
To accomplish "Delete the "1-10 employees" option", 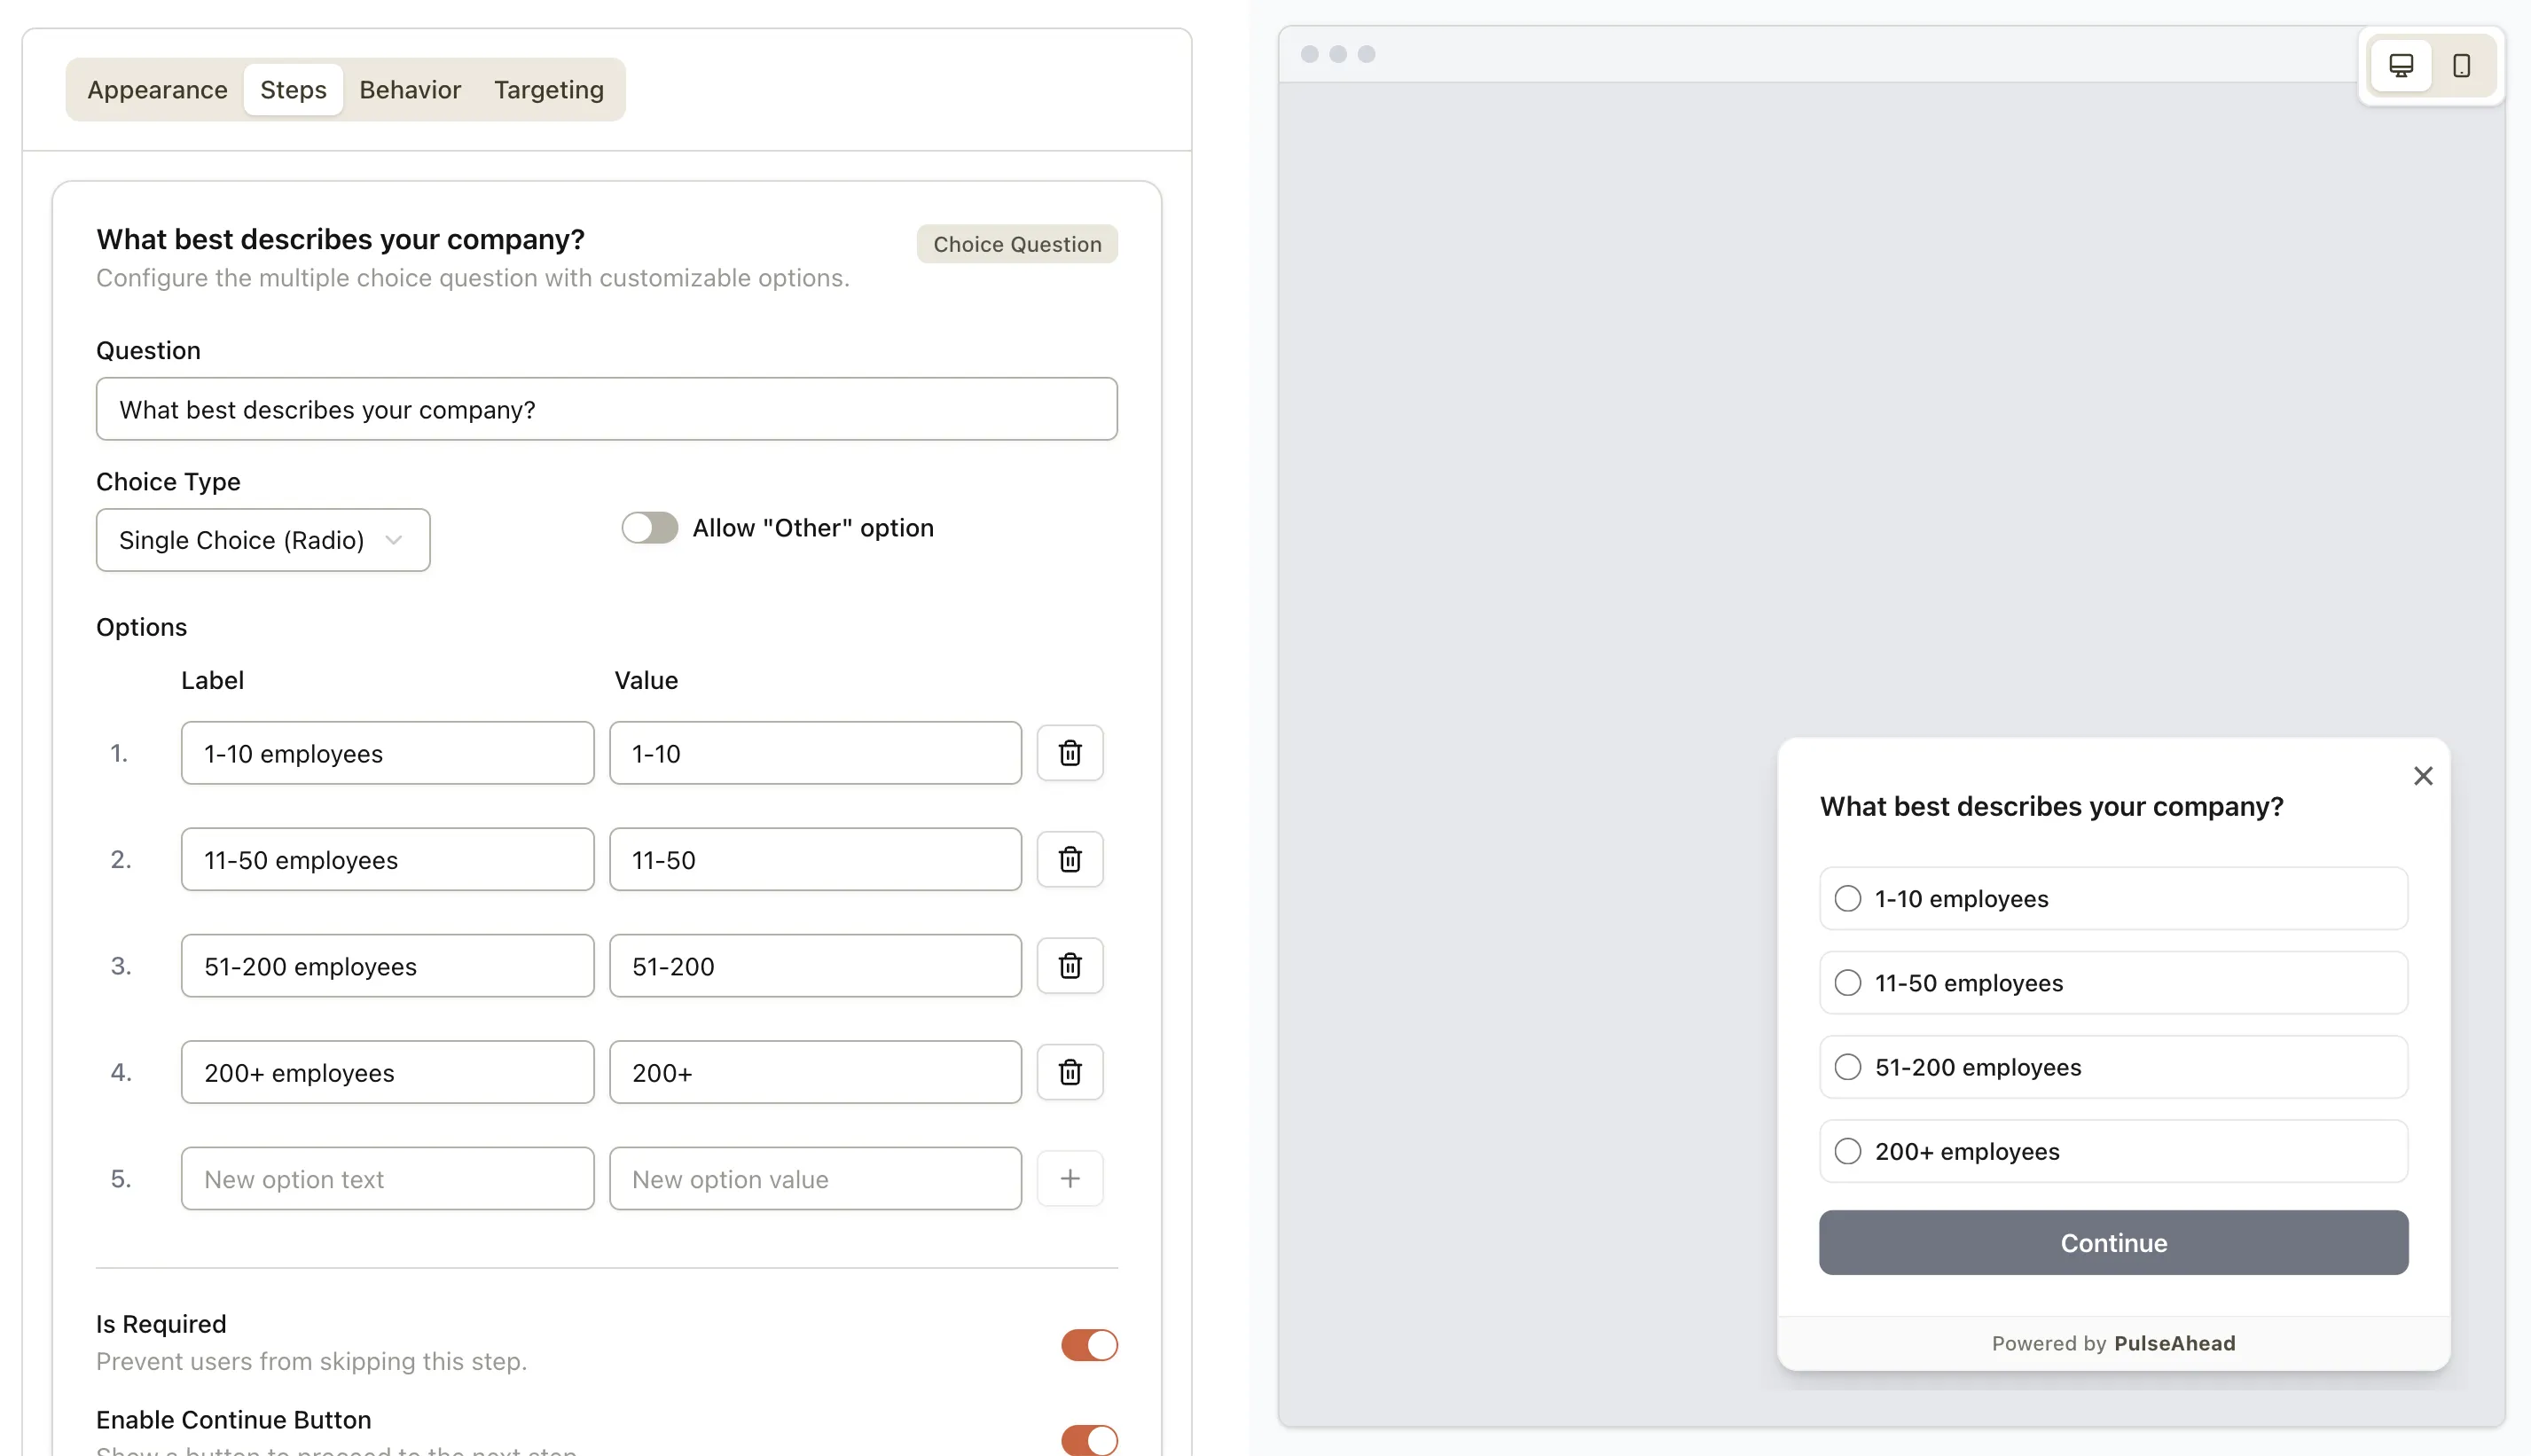I will click(1069, 753).
